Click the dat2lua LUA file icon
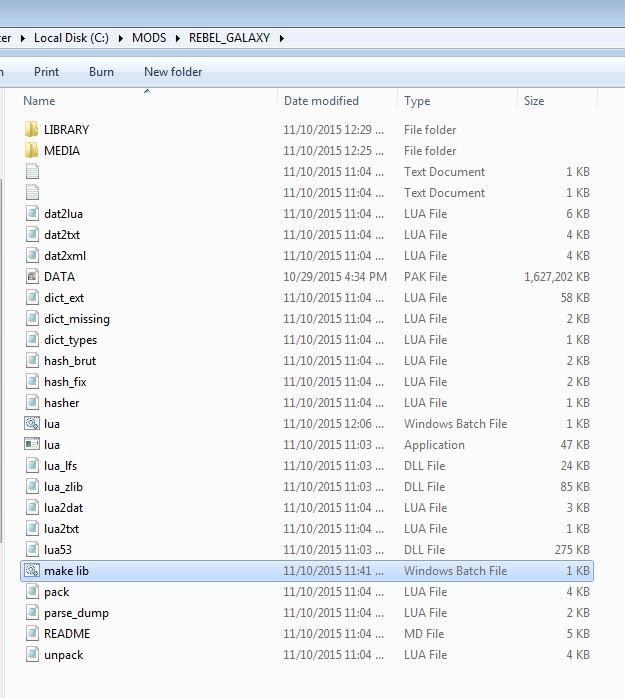This screenshot has height=698, width=625. (31, 214)
